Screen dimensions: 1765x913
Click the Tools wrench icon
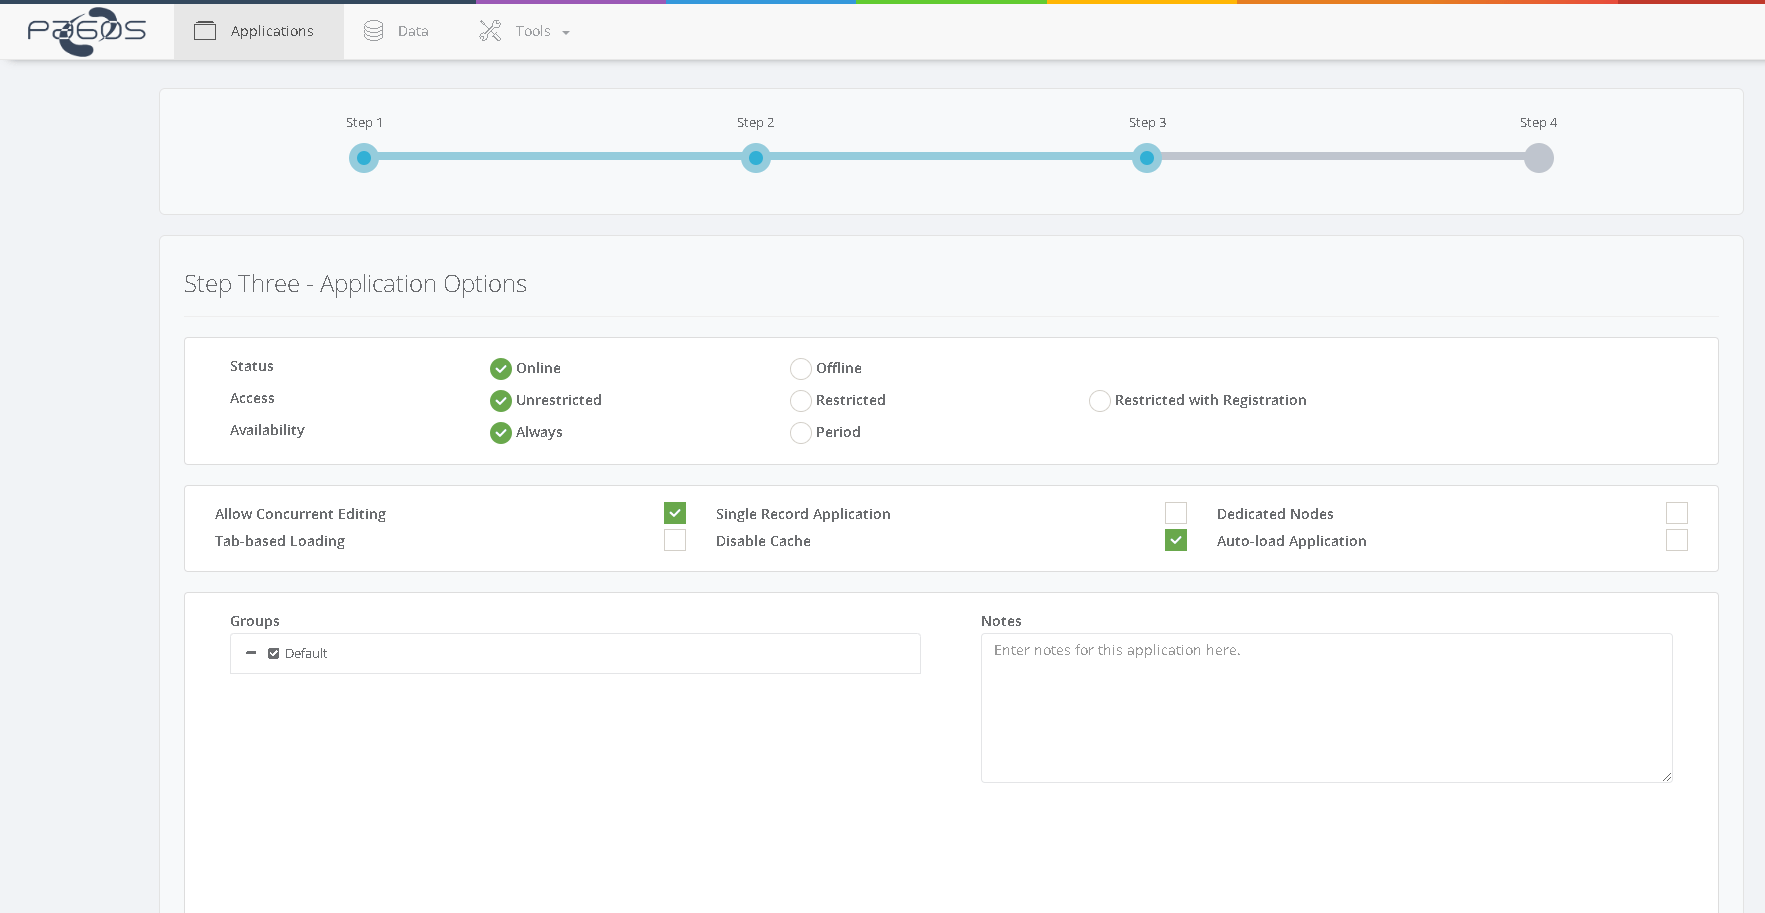pyautogui.click(x=490, y=31)
